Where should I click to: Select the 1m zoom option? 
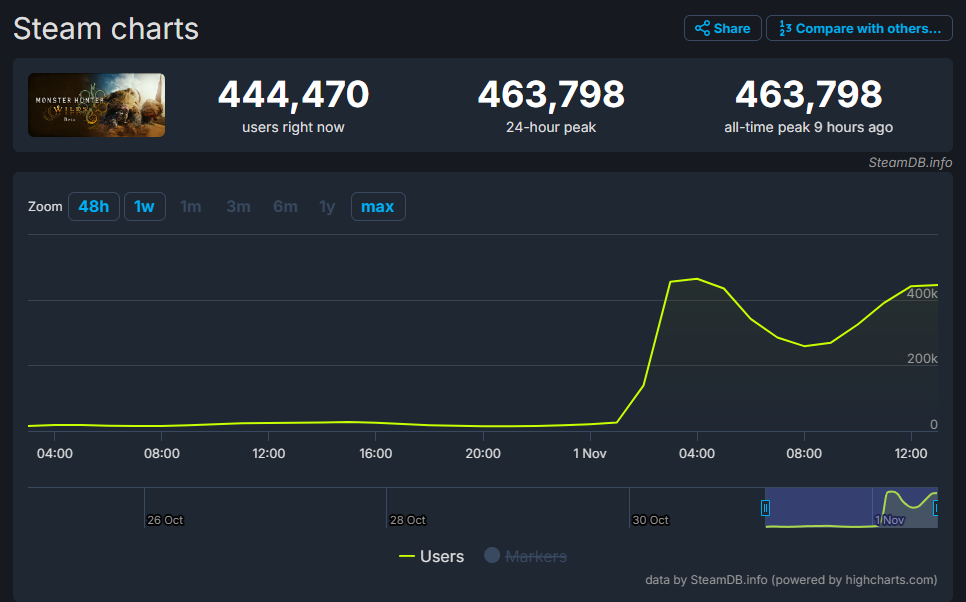190,206
